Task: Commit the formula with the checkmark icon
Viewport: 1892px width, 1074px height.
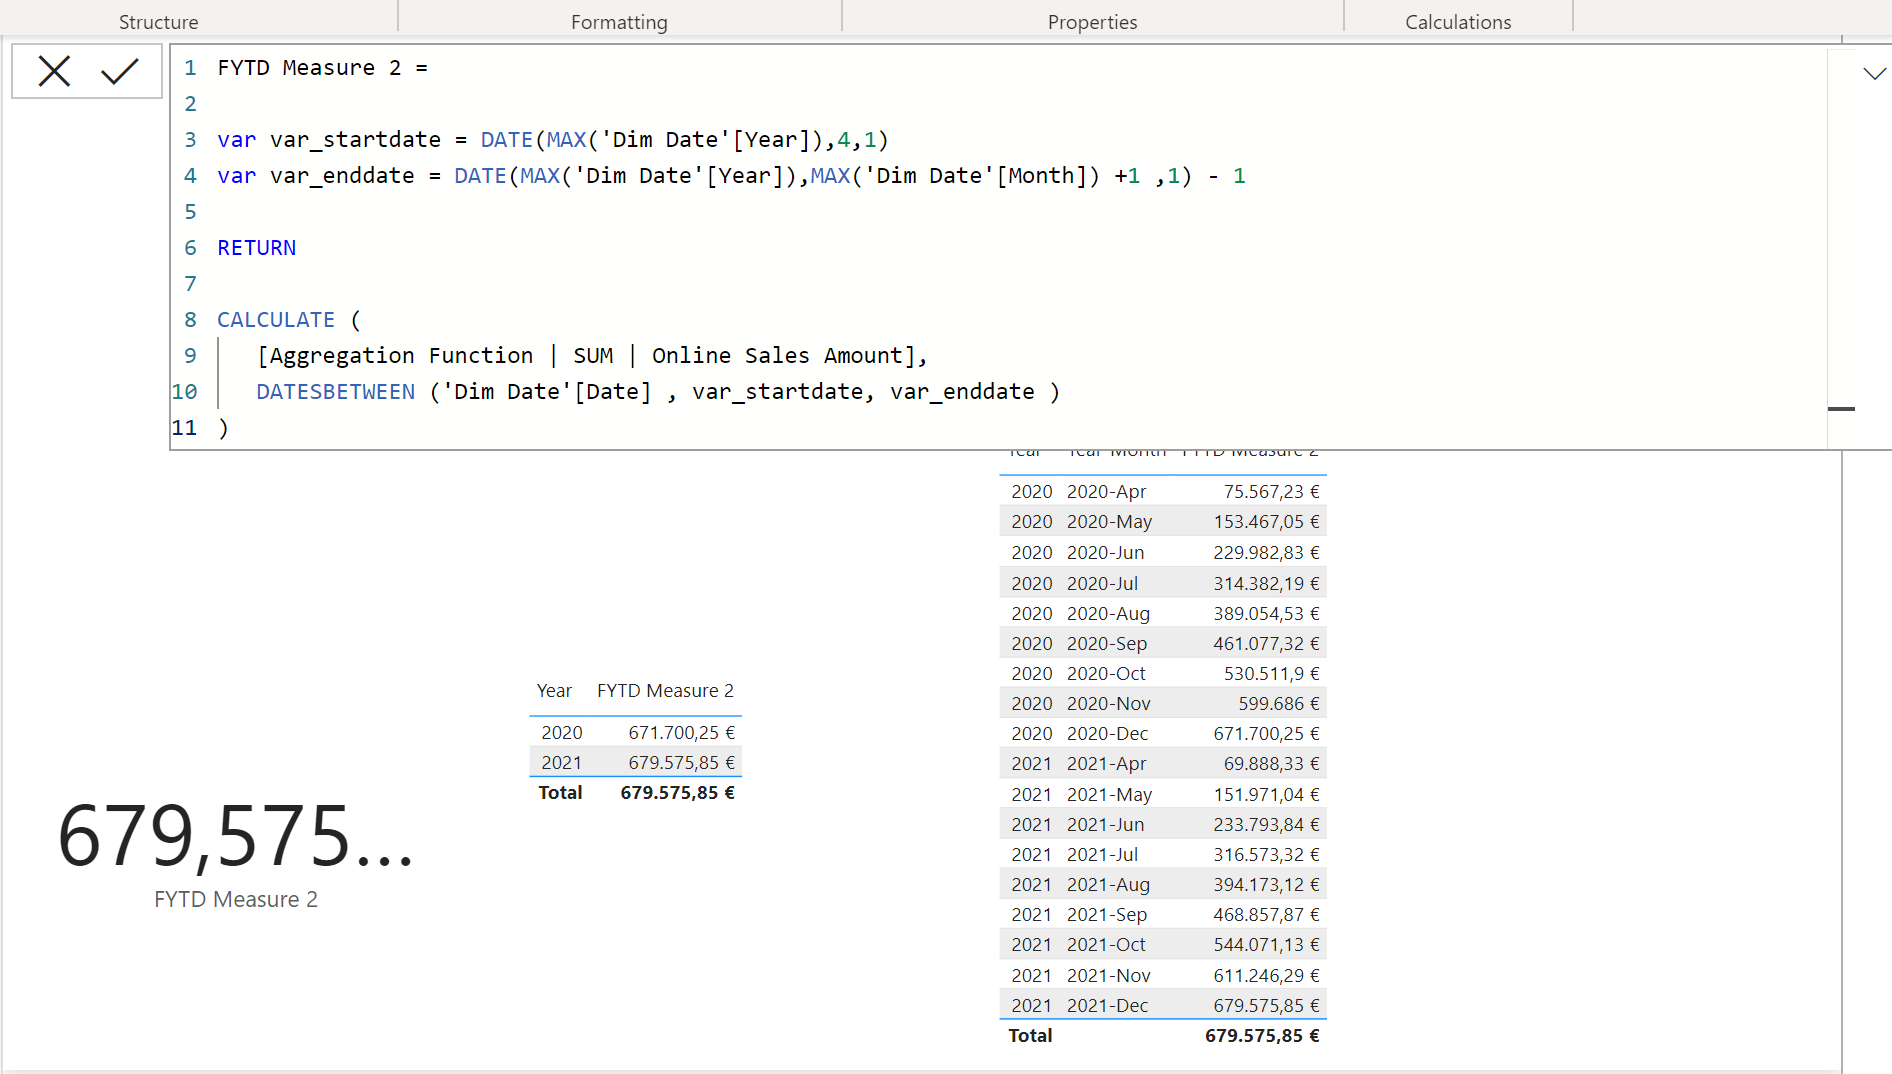Action: pyautogui.click(x=120, y=71)
